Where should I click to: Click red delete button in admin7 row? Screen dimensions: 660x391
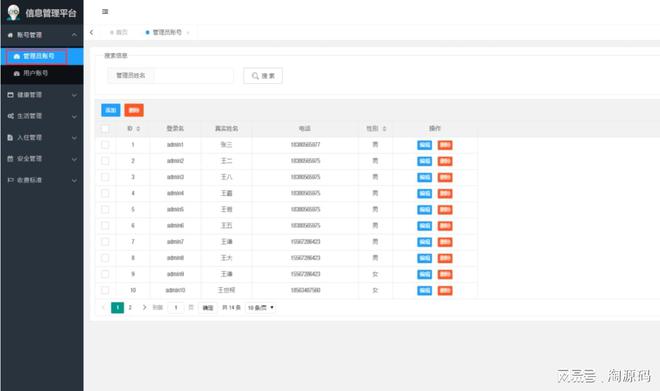click(445, 242)
